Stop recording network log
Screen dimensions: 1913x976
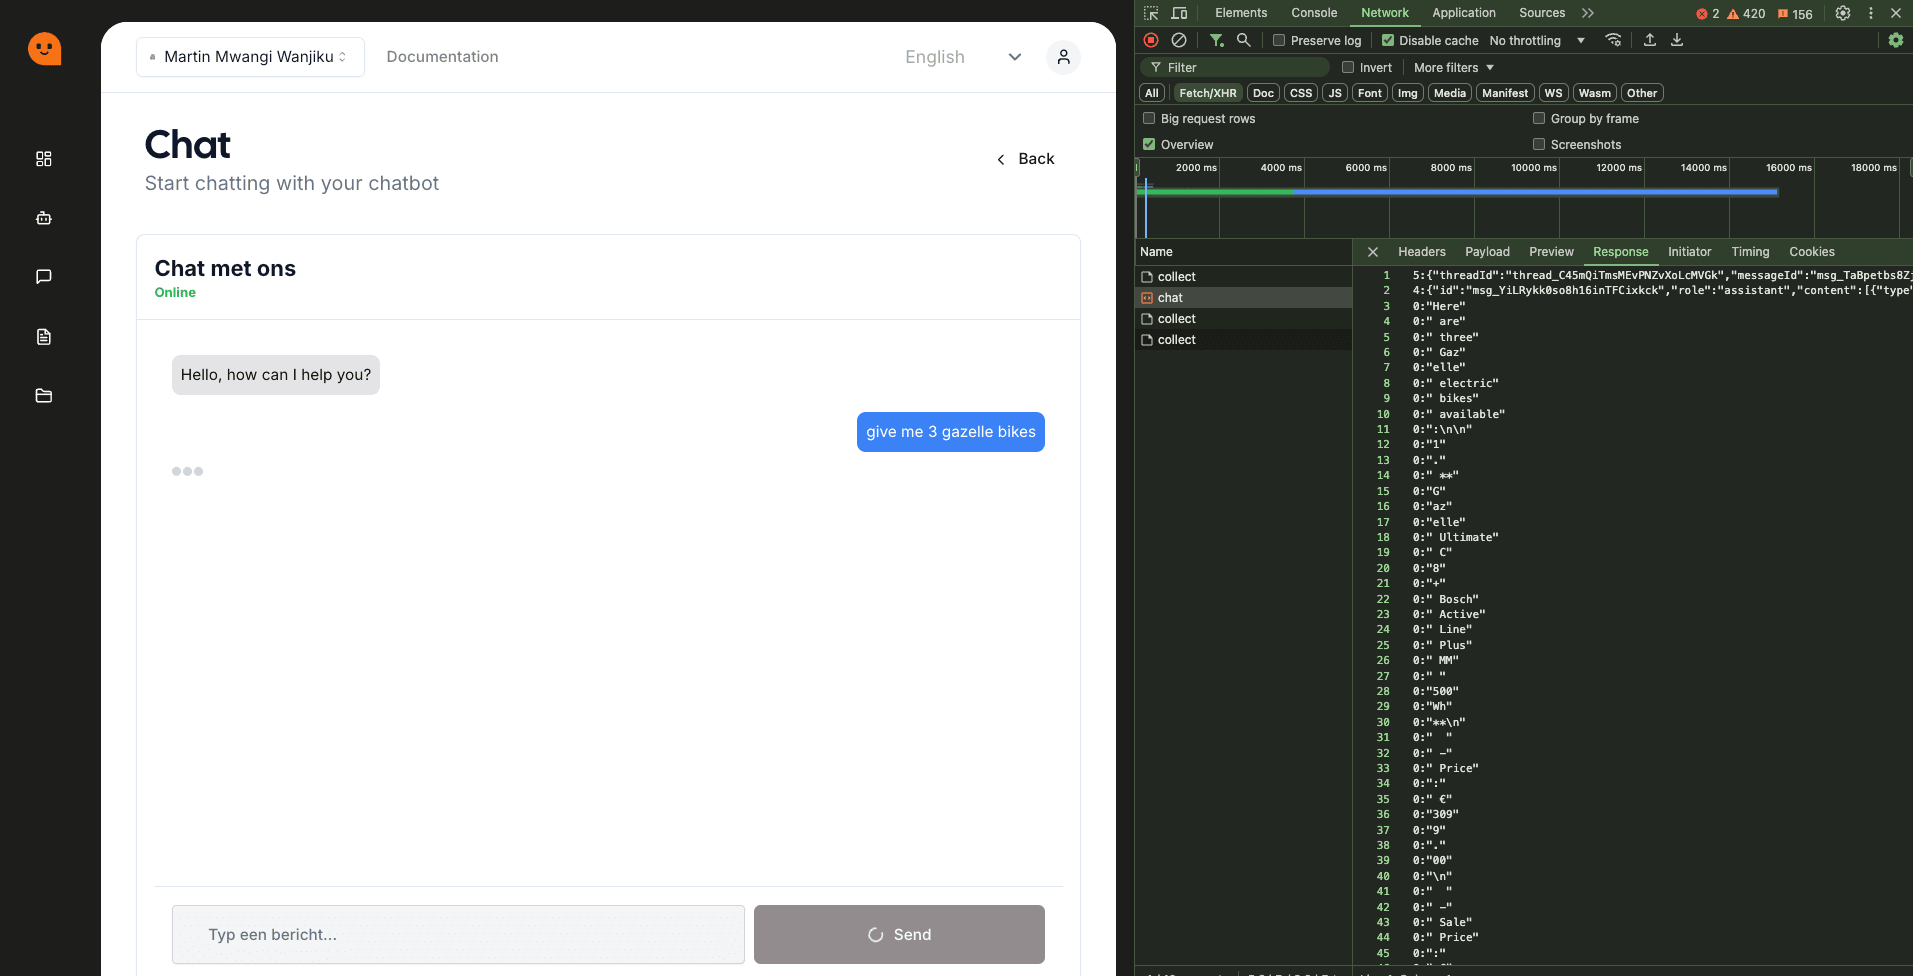pos(1151,40)
